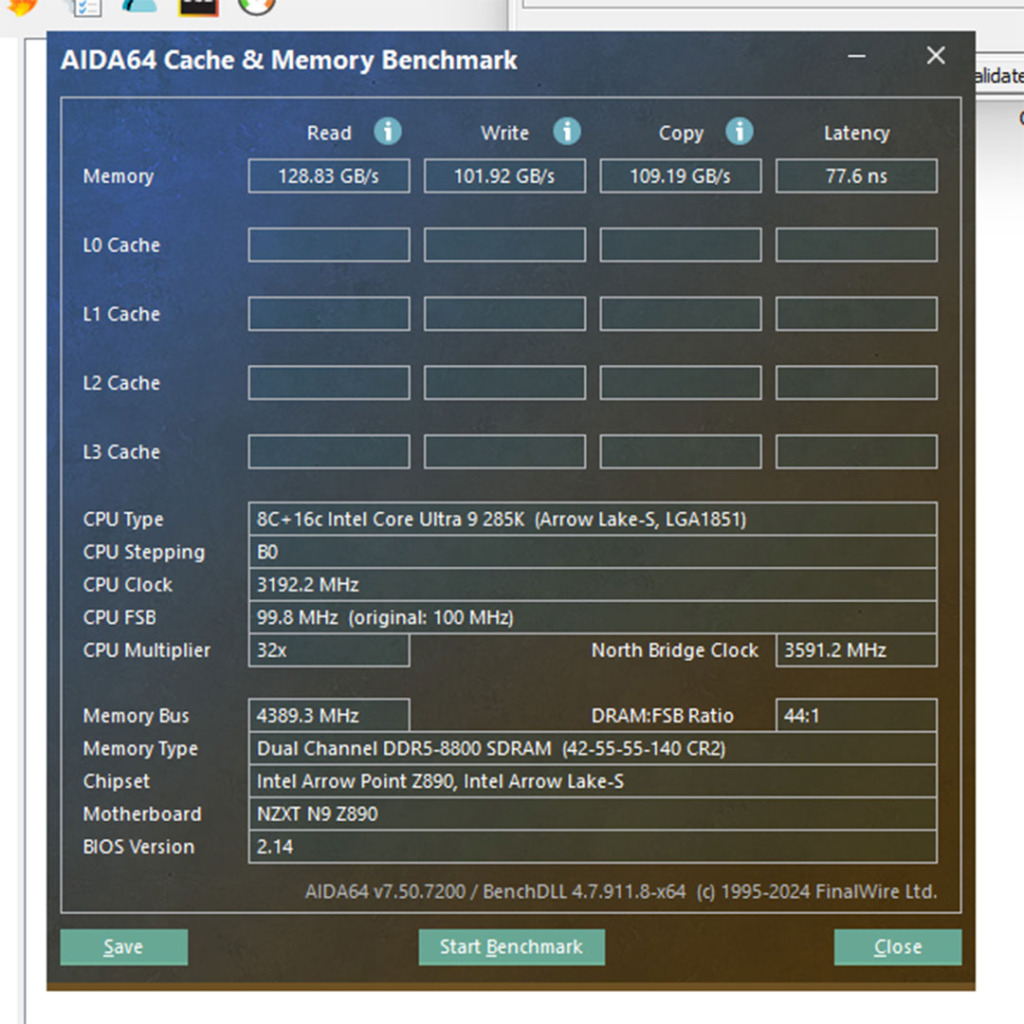Click the Start Benchmark button
Viewport: 1024px width, 1024px height.
[511, 946]
